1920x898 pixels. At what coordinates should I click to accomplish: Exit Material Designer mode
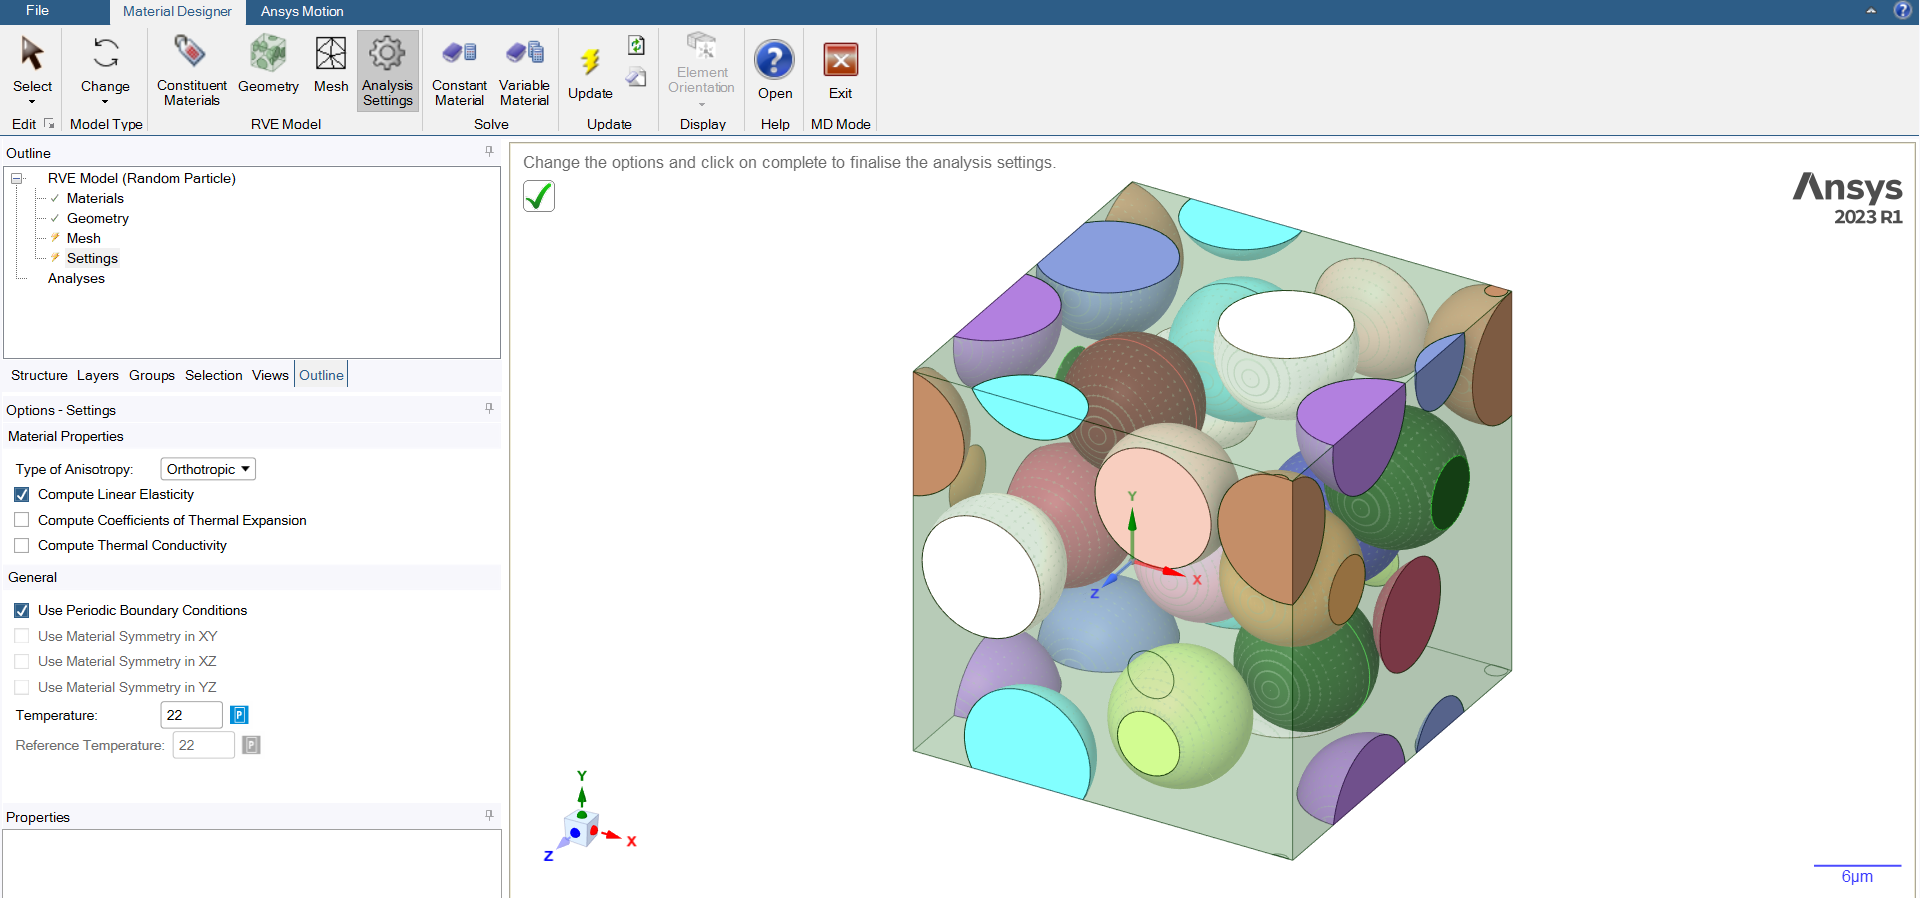pos(841,60)
